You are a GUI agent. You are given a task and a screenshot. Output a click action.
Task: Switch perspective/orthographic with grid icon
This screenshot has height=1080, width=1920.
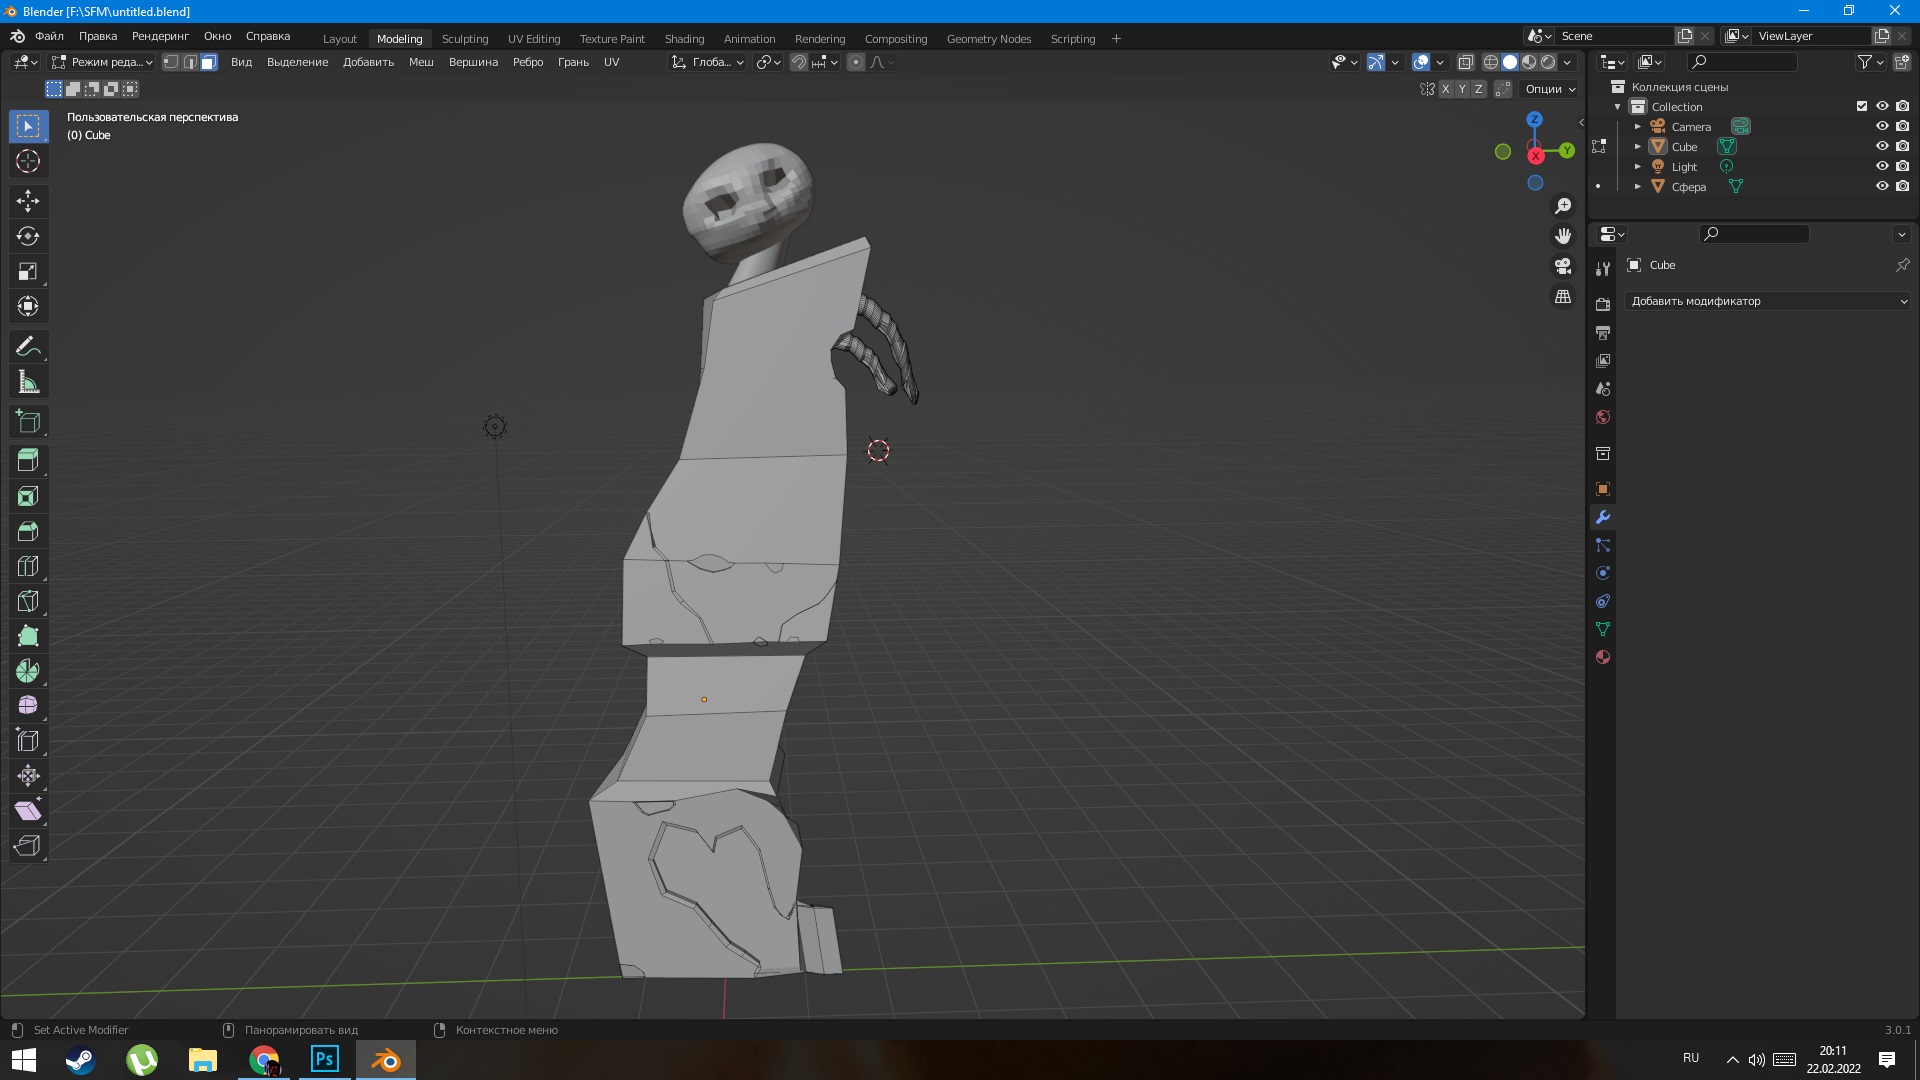[1563, 297]
